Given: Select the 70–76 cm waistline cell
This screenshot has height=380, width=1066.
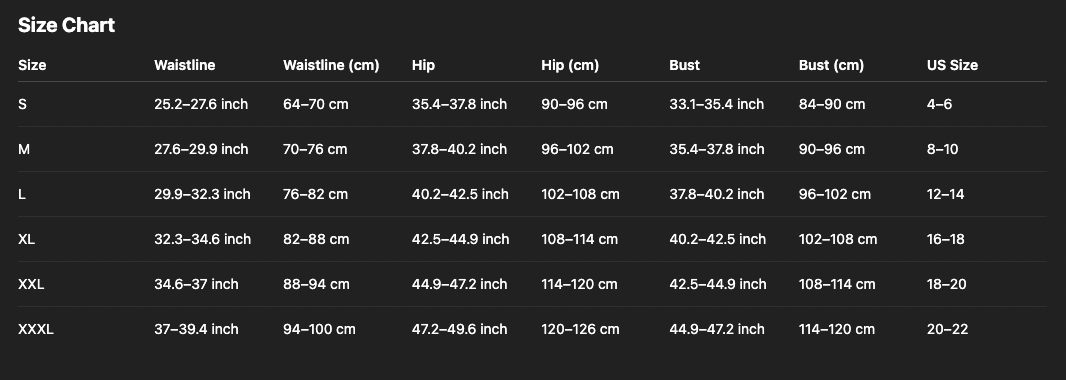Looking at the screenshot, I should point(315,149).
